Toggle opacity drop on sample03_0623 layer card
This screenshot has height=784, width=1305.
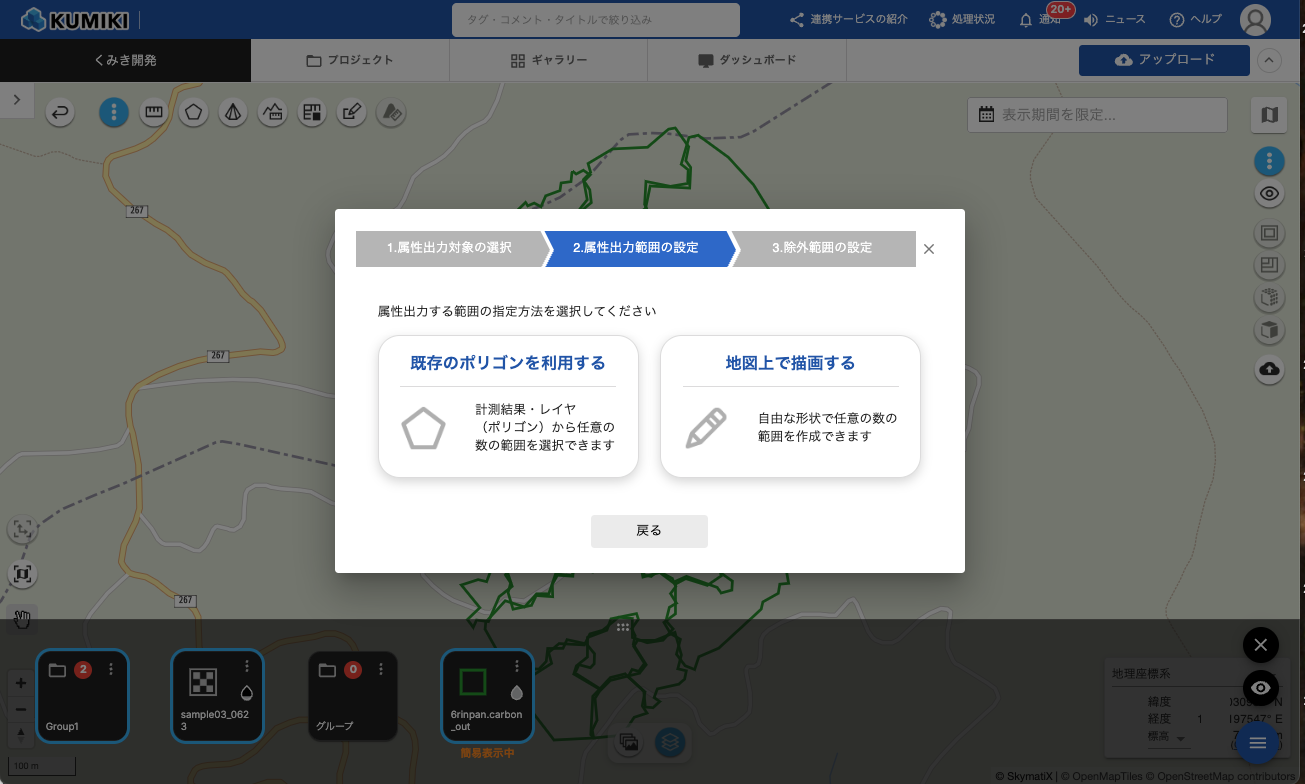tap(247, 692)
